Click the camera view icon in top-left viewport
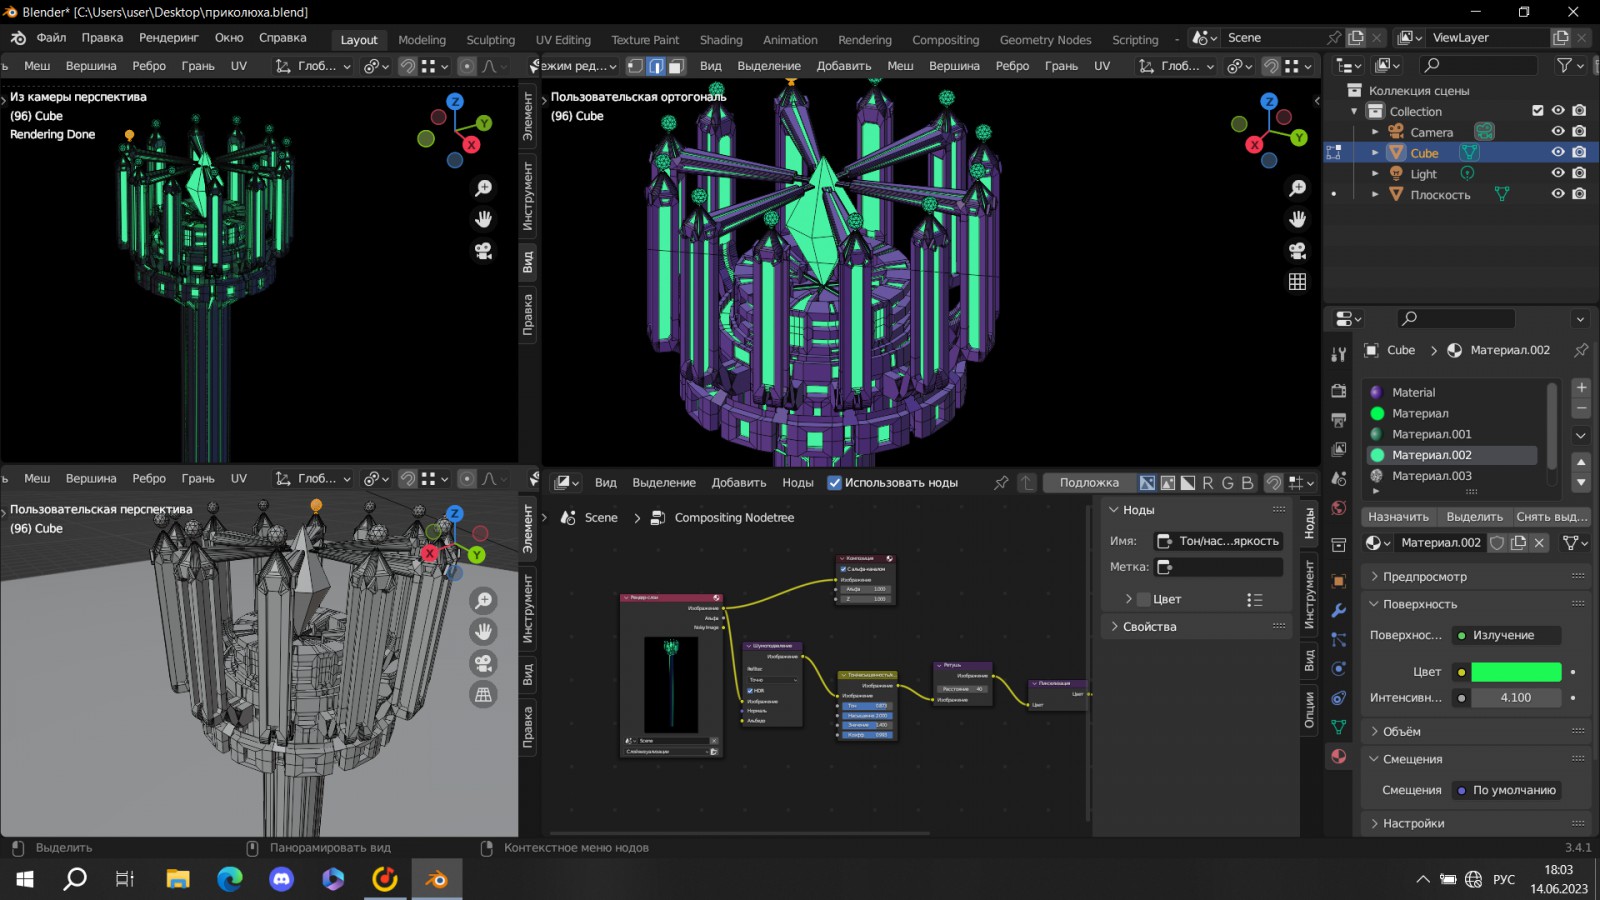The height and width of the screenshot is (900, 1600). [484, 250]
